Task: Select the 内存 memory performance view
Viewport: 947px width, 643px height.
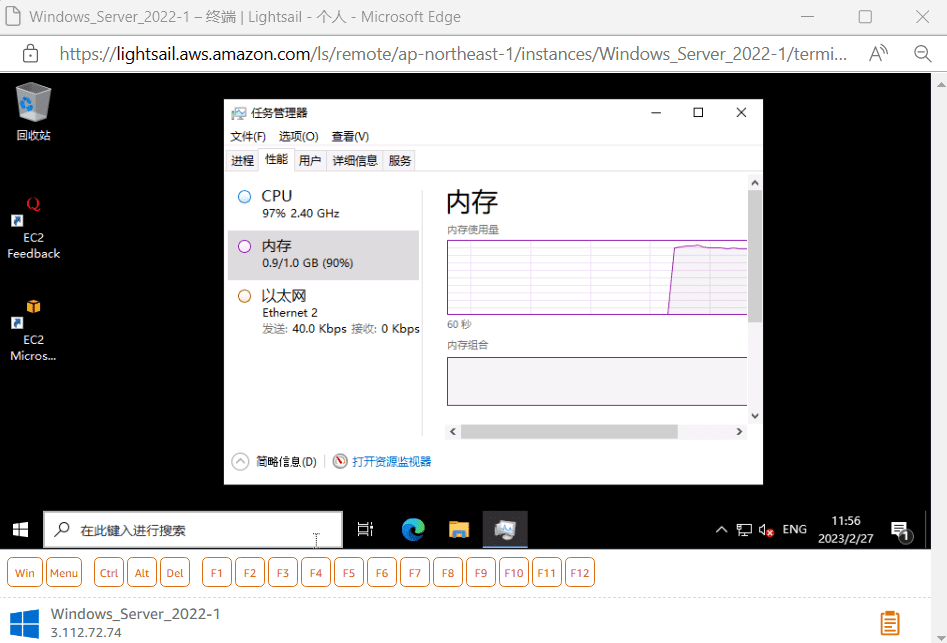Action: (320, 254)
